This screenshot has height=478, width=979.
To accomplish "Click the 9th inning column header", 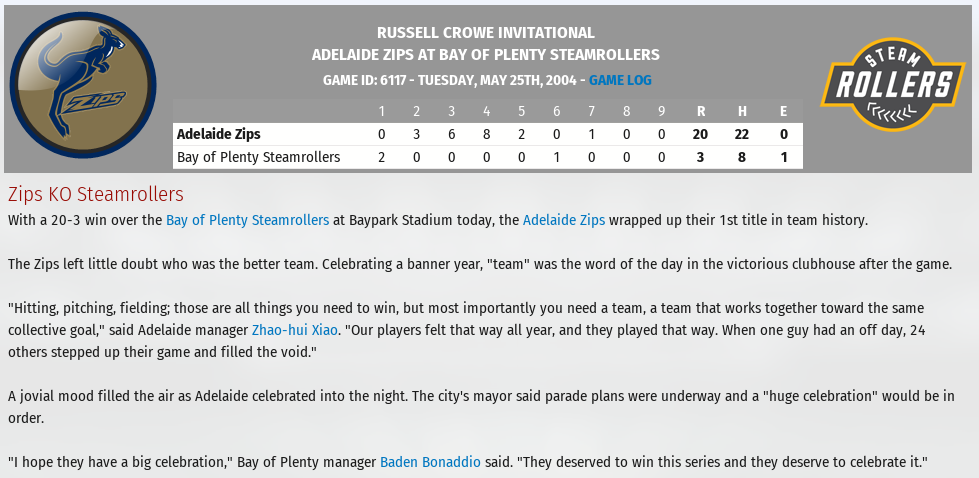I will coord(661,112).
